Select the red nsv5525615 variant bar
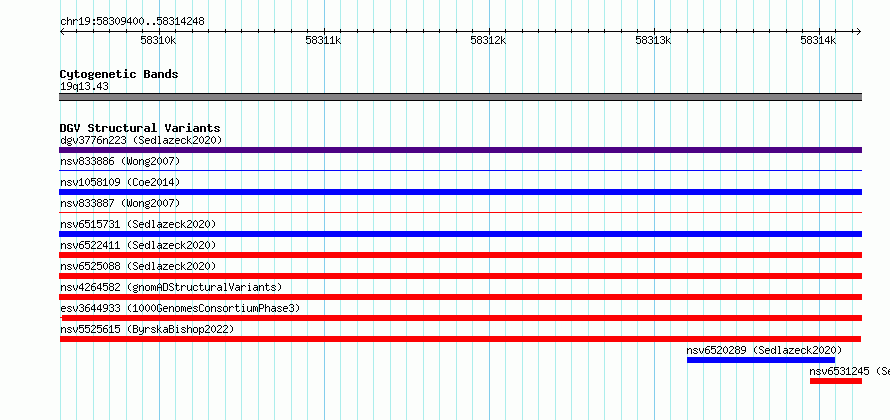Image resolution: width=890 pixels, height=420 pixels. point(460,339)
